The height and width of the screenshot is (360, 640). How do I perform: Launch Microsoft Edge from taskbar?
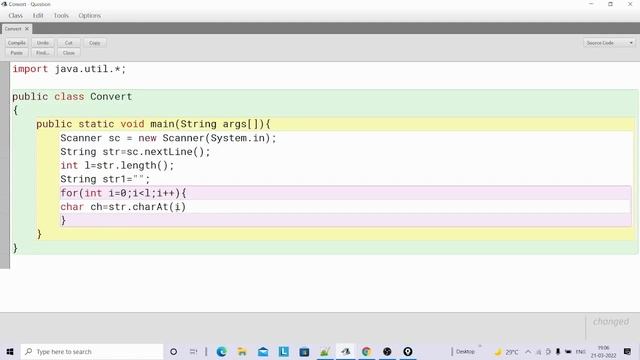coord(222,351)
